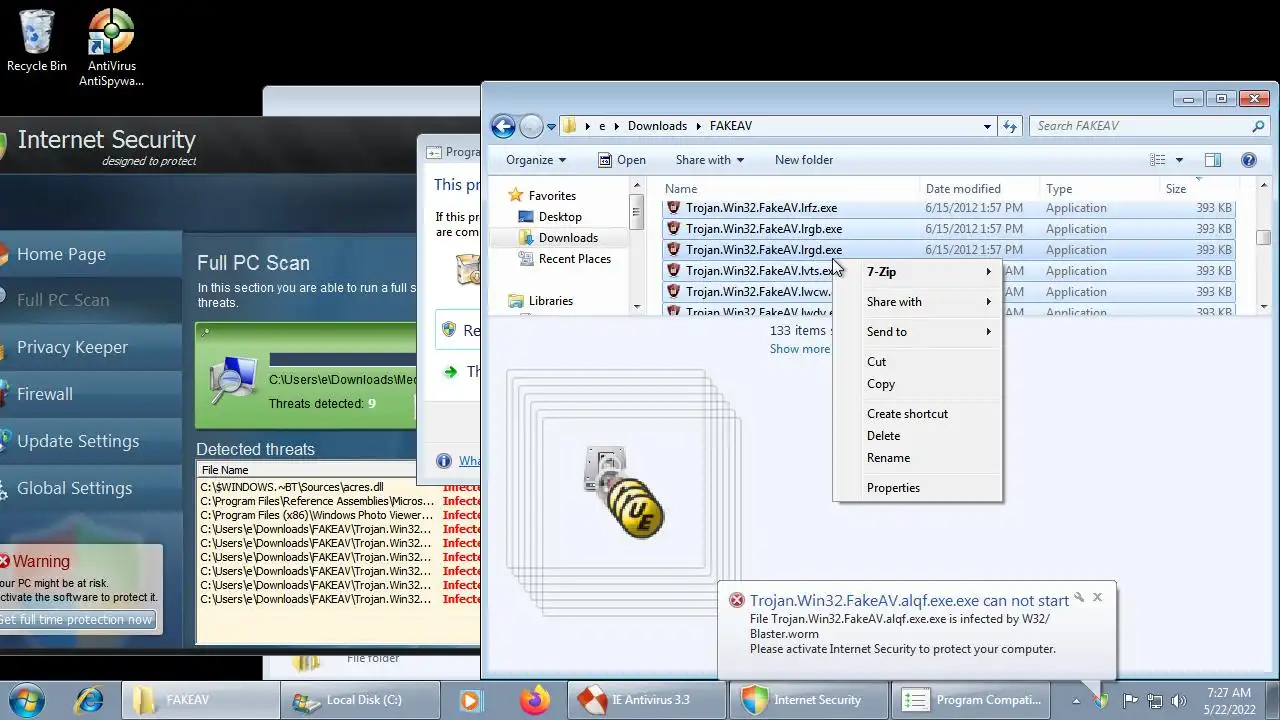The image size is (1280, 720).
Task: Open the Explorer help question-mark icon
Action: (1248, 160)
